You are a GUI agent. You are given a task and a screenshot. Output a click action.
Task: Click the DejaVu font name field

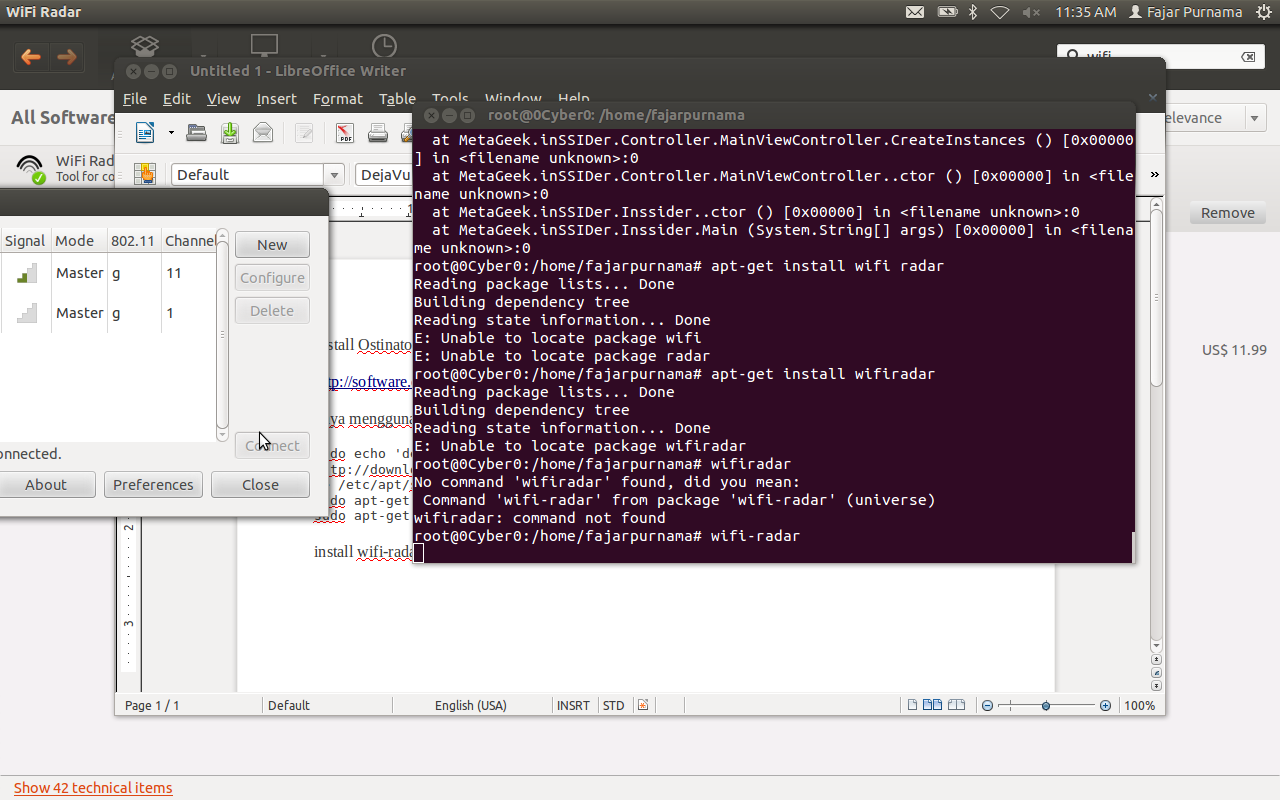pos(384,175)
